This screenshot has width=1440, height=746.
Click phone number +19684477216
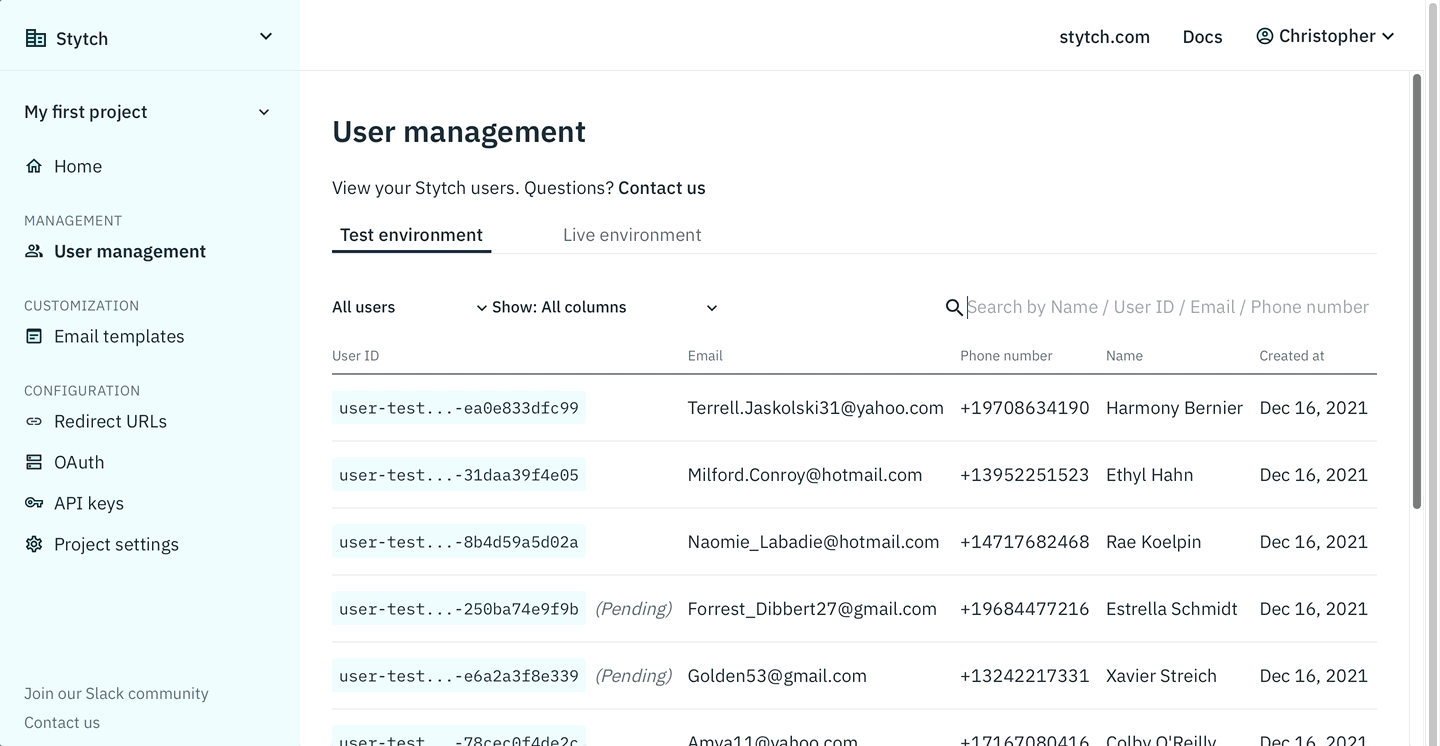tap(1025, 609)
